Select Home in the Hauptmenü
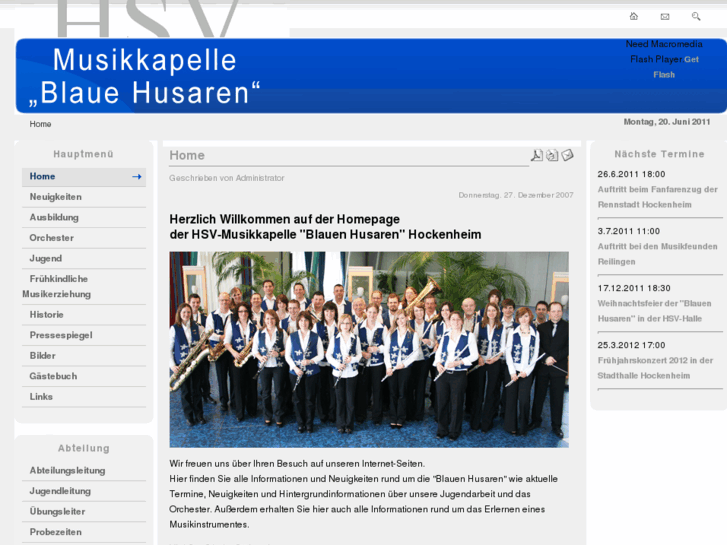 [84, 177]
